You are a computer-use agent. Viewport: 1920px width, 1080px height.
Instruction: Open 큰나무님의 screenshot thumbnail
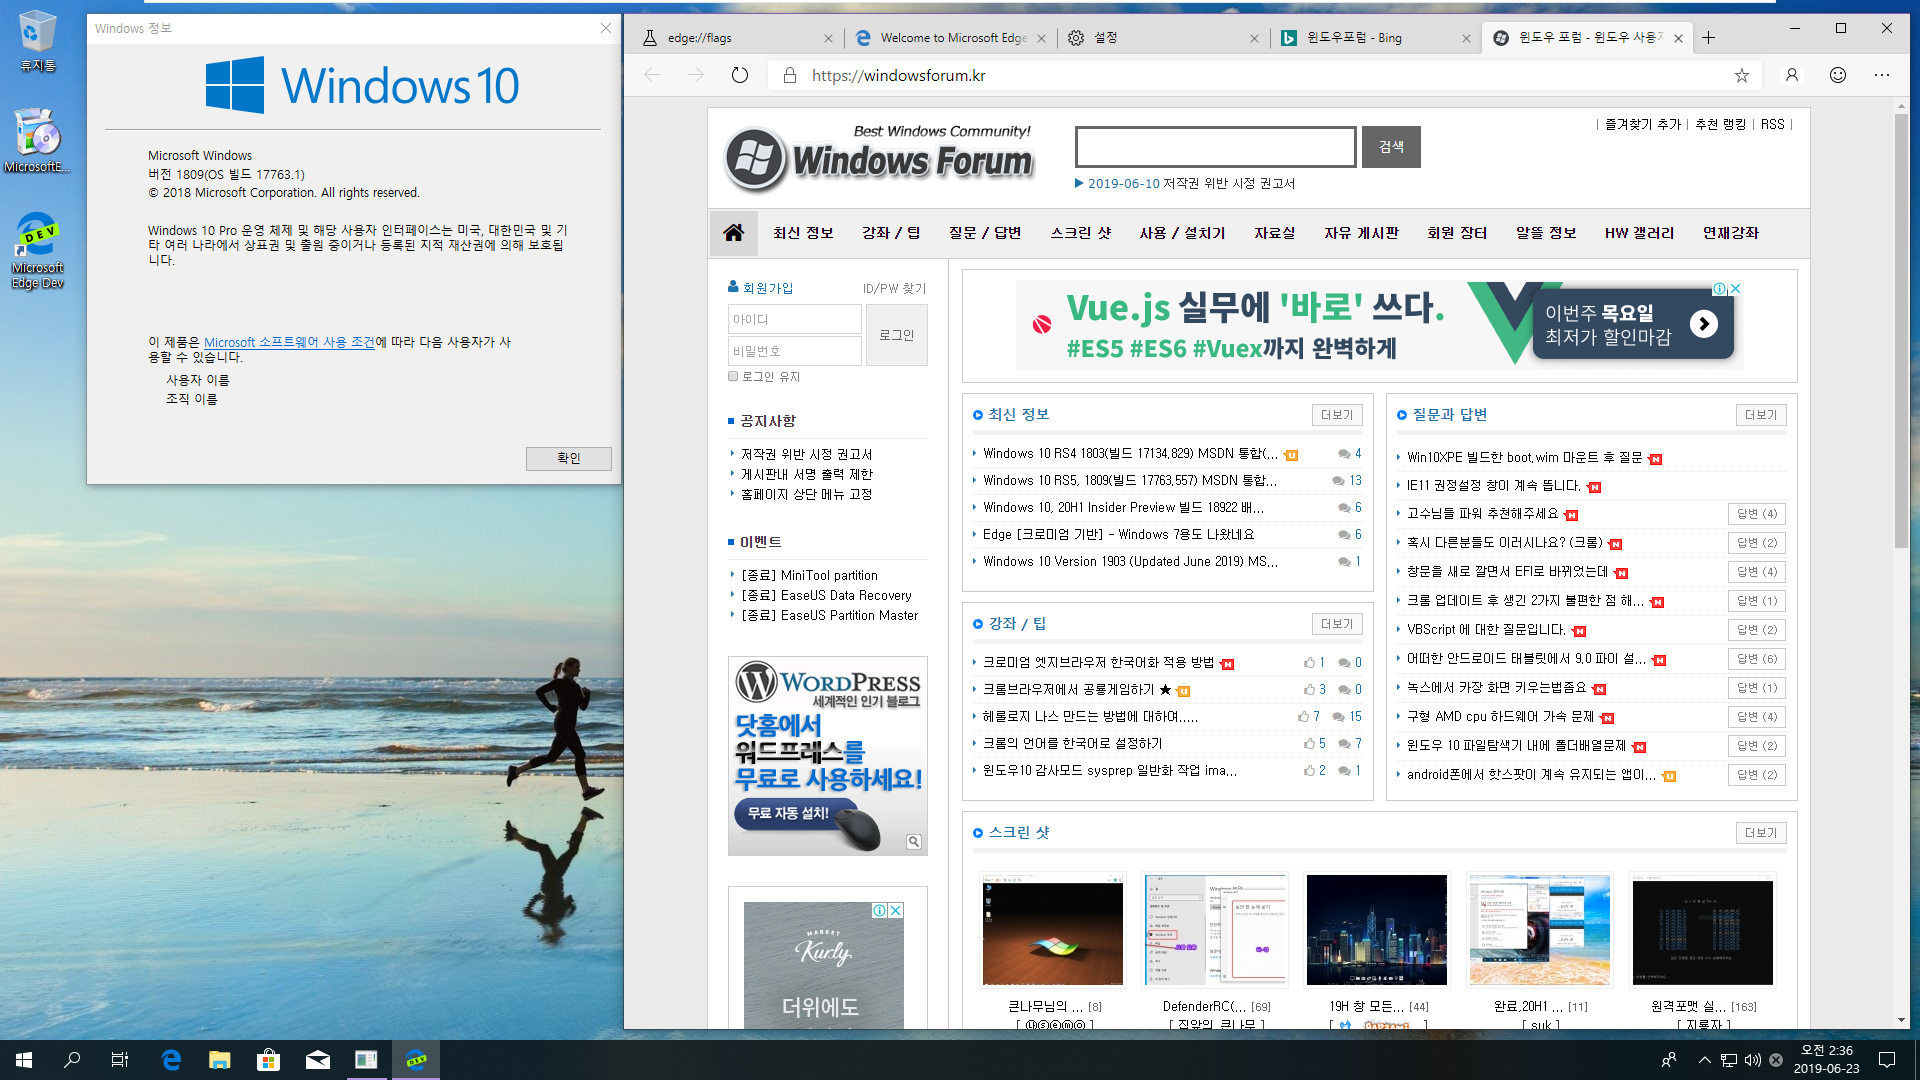pos(1053,930)
